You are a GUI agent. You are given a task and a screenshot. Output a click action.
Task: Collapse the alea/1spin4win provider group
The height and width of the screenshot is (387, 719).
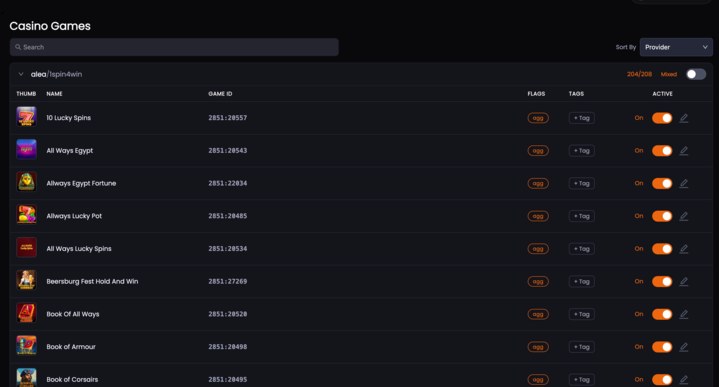(21, 74)
